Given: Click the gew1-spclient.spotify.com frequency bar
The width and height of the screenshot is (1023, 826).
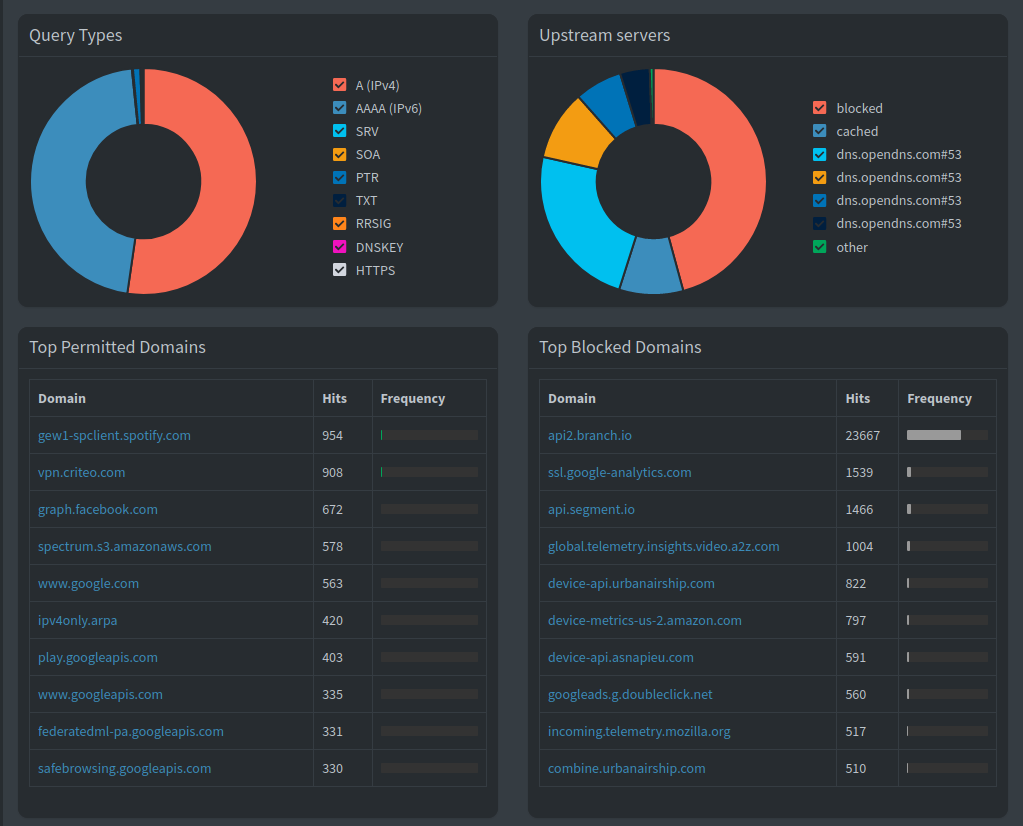Looking at the screenshot, I should tap(429, 435).
